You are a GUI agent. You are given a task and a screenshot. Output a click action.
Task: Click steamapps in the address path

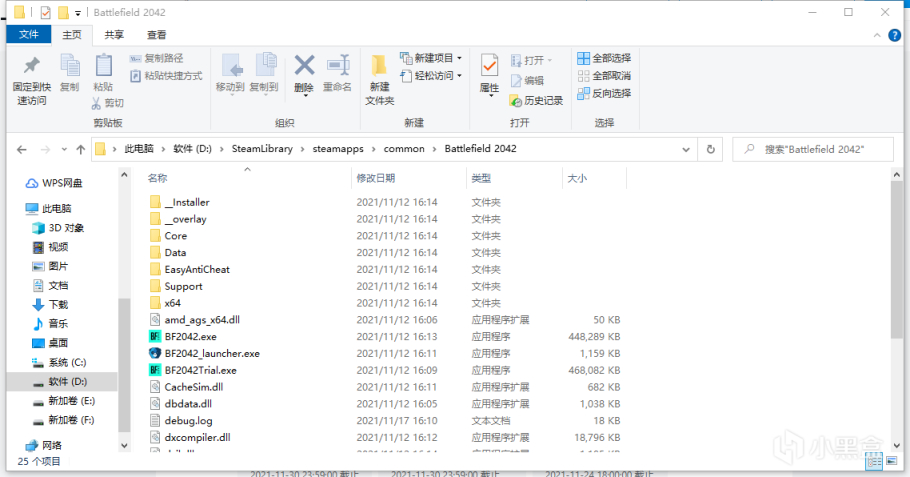click(338, 149)
